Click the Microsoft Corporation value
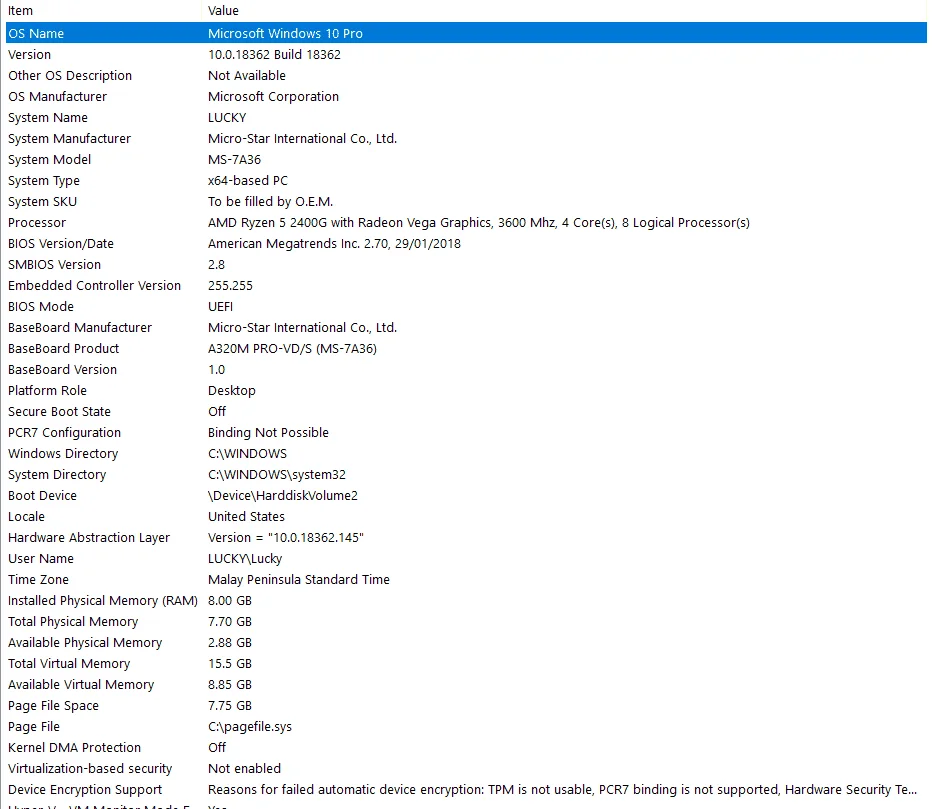Viewport: 937px width, 809px height. [273, 96]
